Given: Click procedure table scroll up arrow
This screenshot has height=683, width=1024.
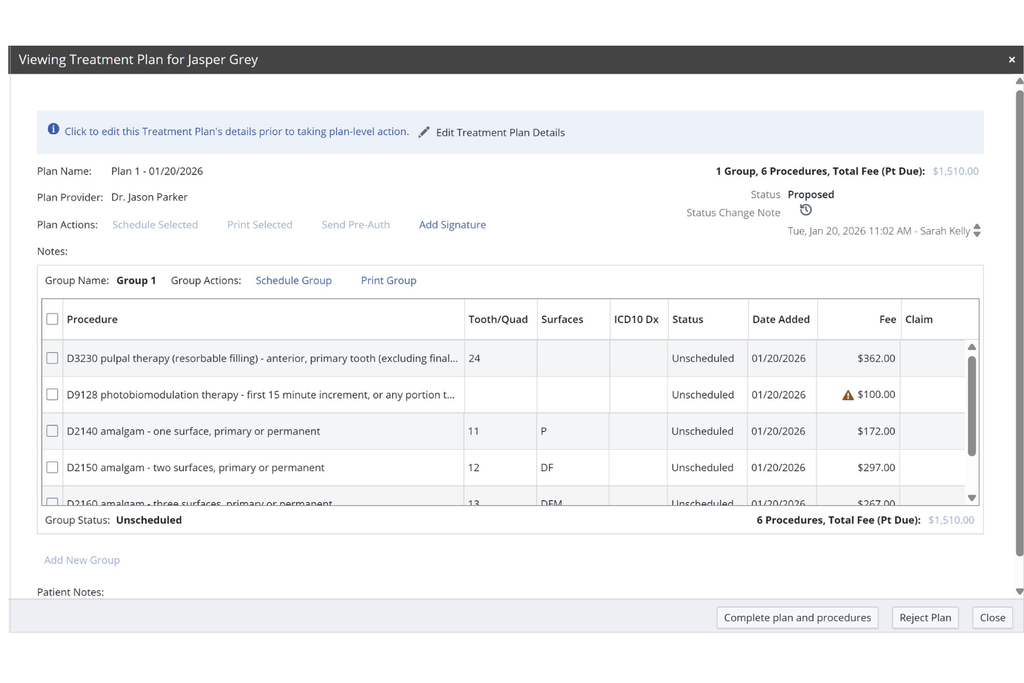Looking at the screenshot, I should point(972,347).
